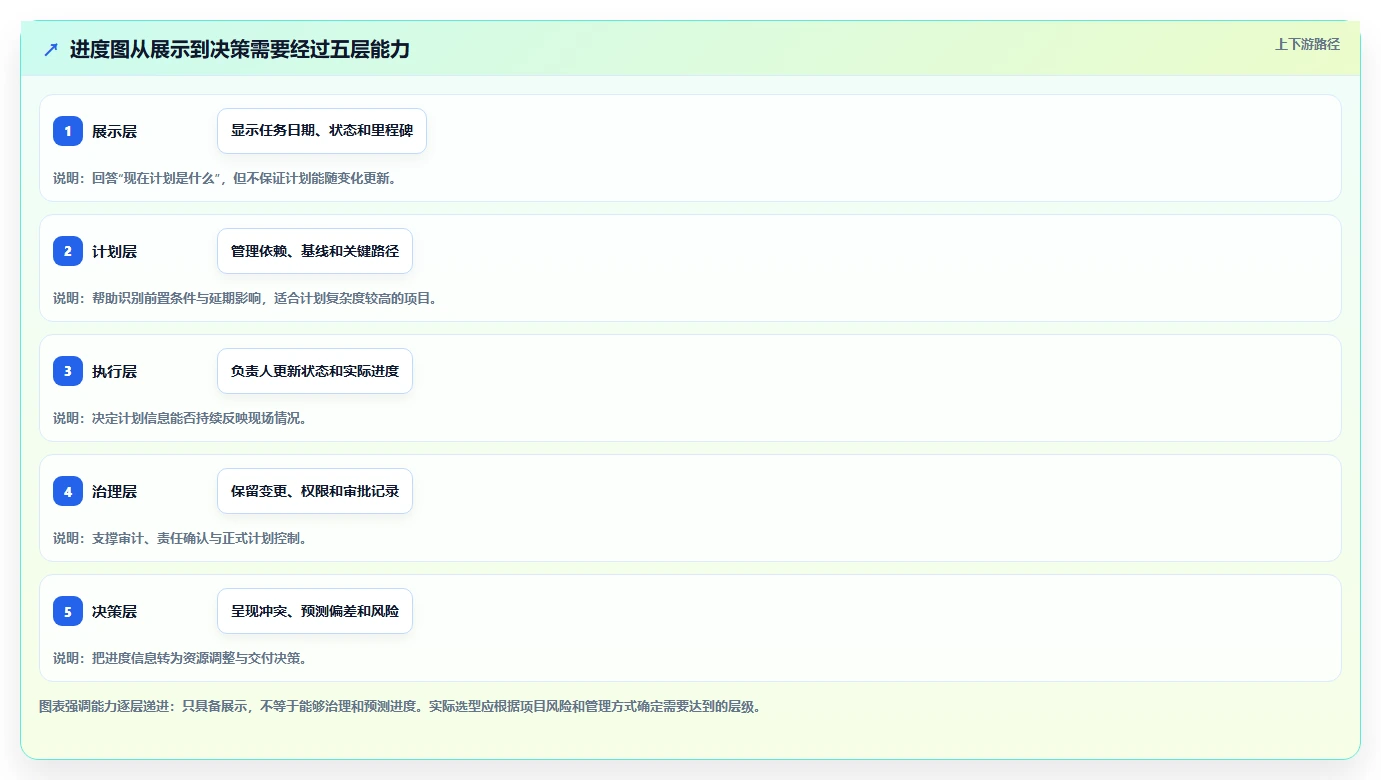
Task: Click the number 3 badge for 执行层
Action: tap(68, 371)
